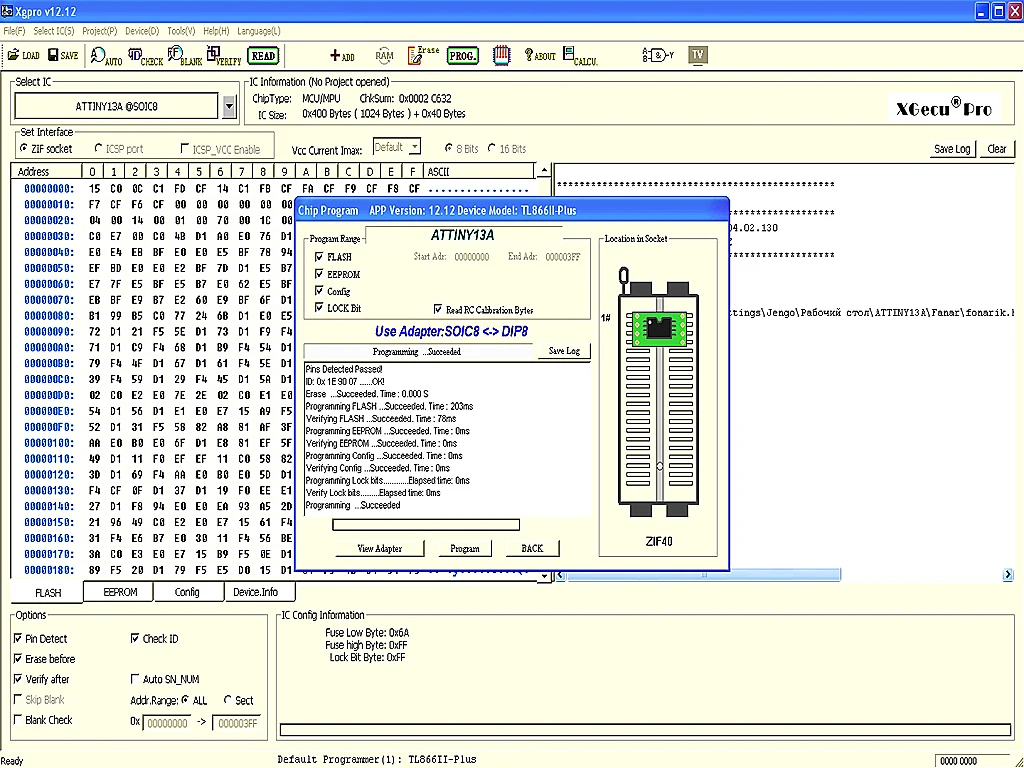Image resolution: width=1024 pixels, height=768 pixels.
Task: Toggle LOCK Bit checkbox
Action: pyautogui.click(x=319, y=308)
